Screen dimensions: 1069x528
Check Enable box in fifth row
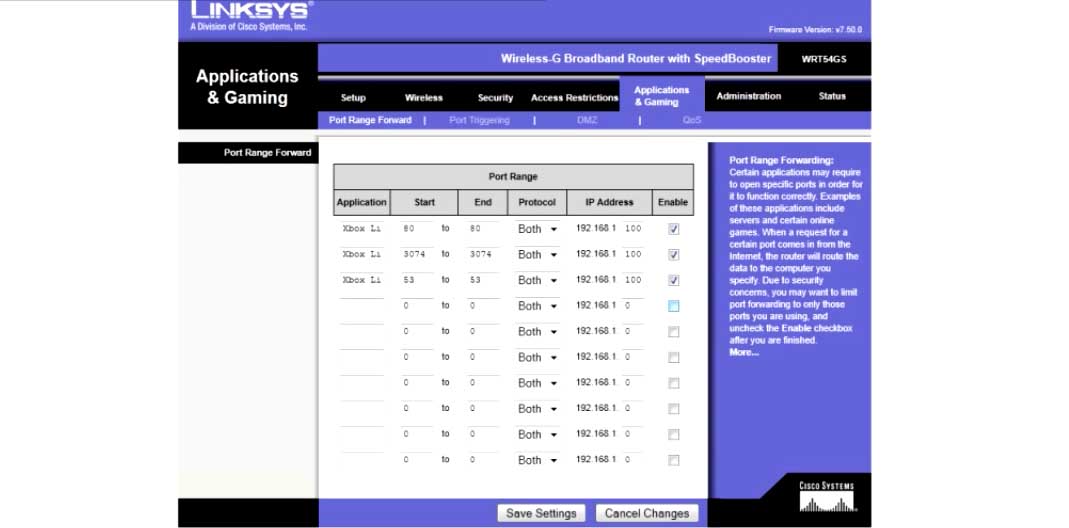point(674,332)
